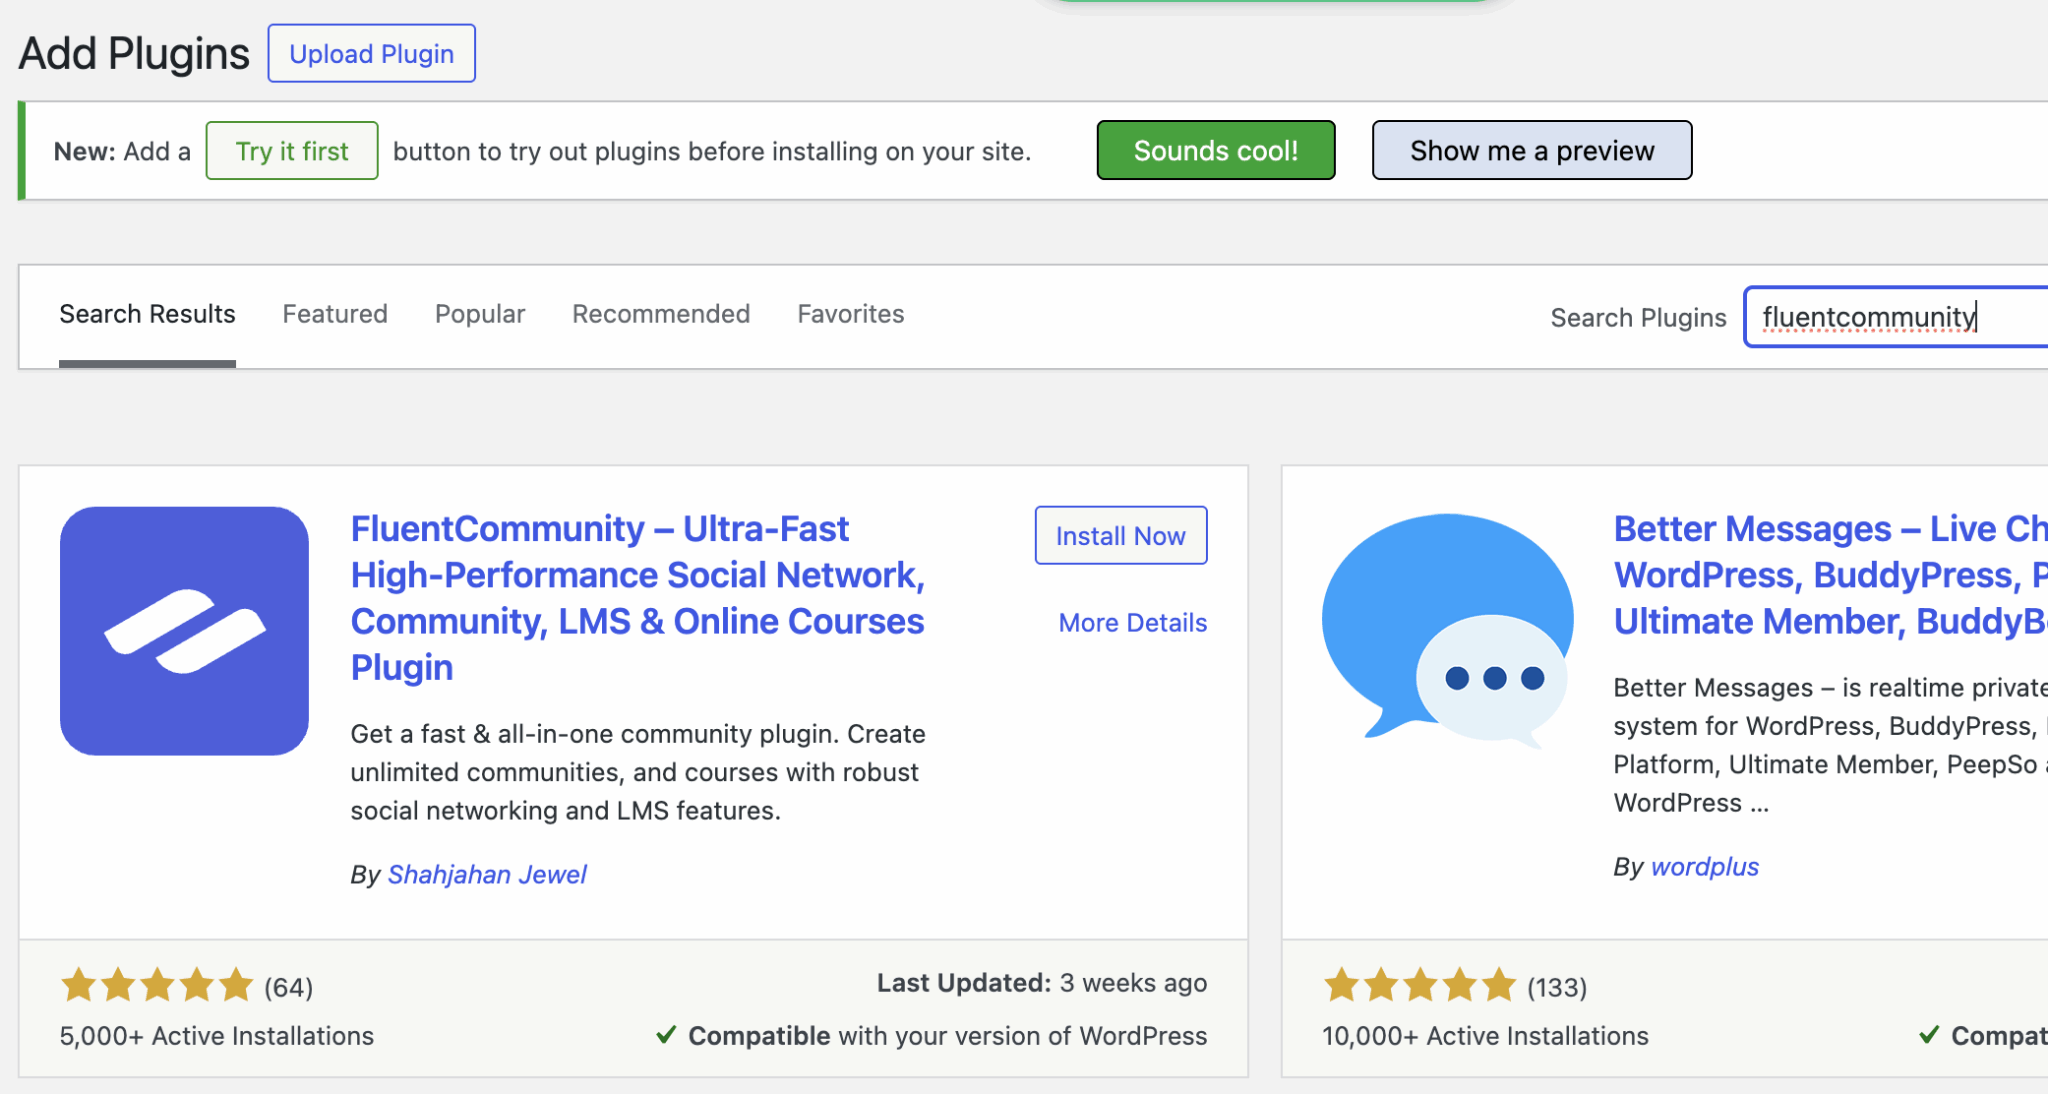The width and height of the screenshot is (2048, 1094).
Task: Click the third star in FluentCommunity's rating
Action: tap(156, 985)
